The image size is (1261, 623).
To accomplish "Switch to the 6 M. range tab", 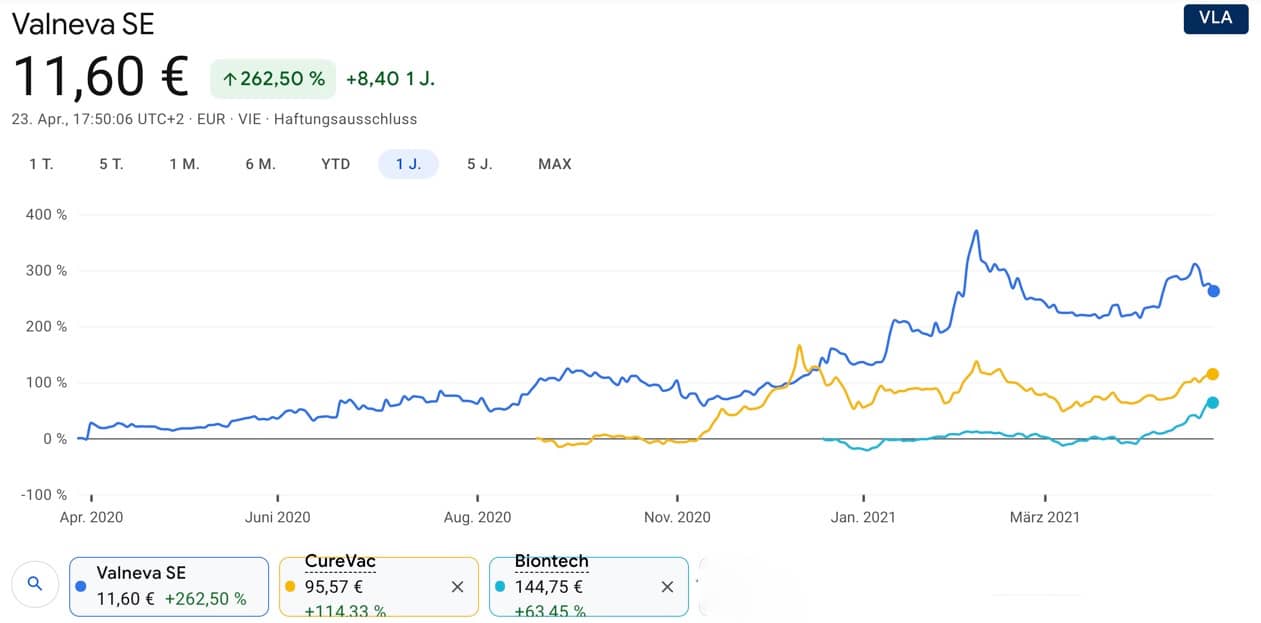I will click(x=260, y=164).
